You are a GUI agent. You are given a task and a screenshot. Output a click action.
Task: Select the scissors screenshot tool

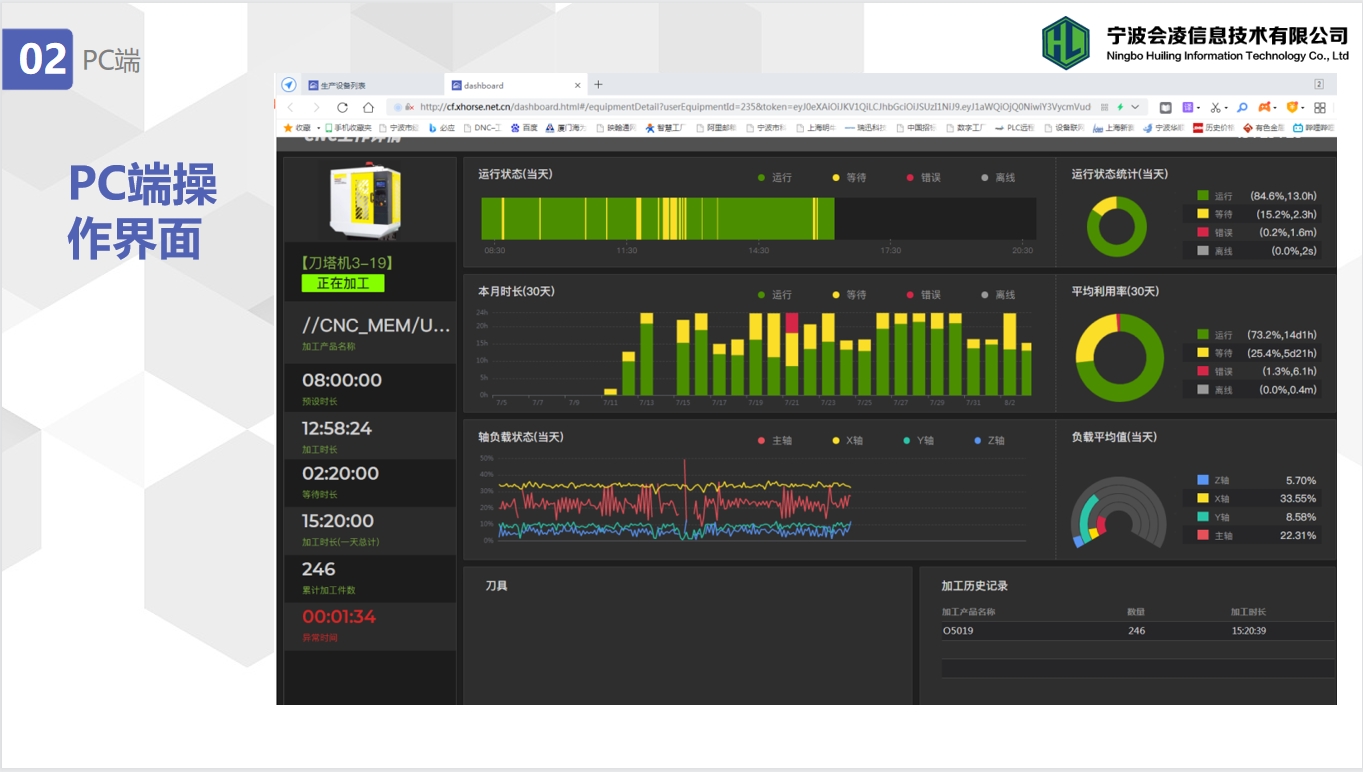(1215, 107)
